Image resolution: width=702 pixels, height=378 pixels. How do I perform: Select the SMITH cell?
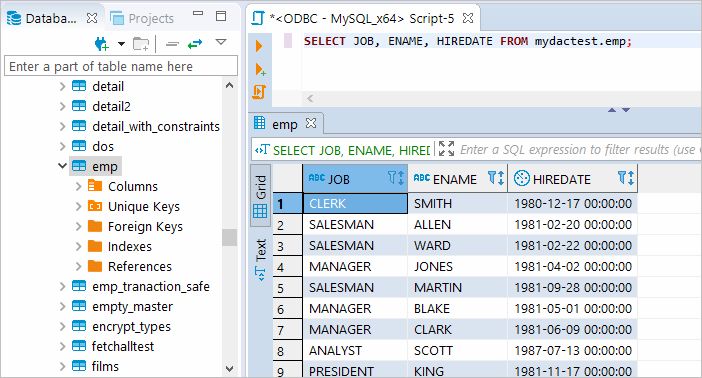click(x=458, y=204)
